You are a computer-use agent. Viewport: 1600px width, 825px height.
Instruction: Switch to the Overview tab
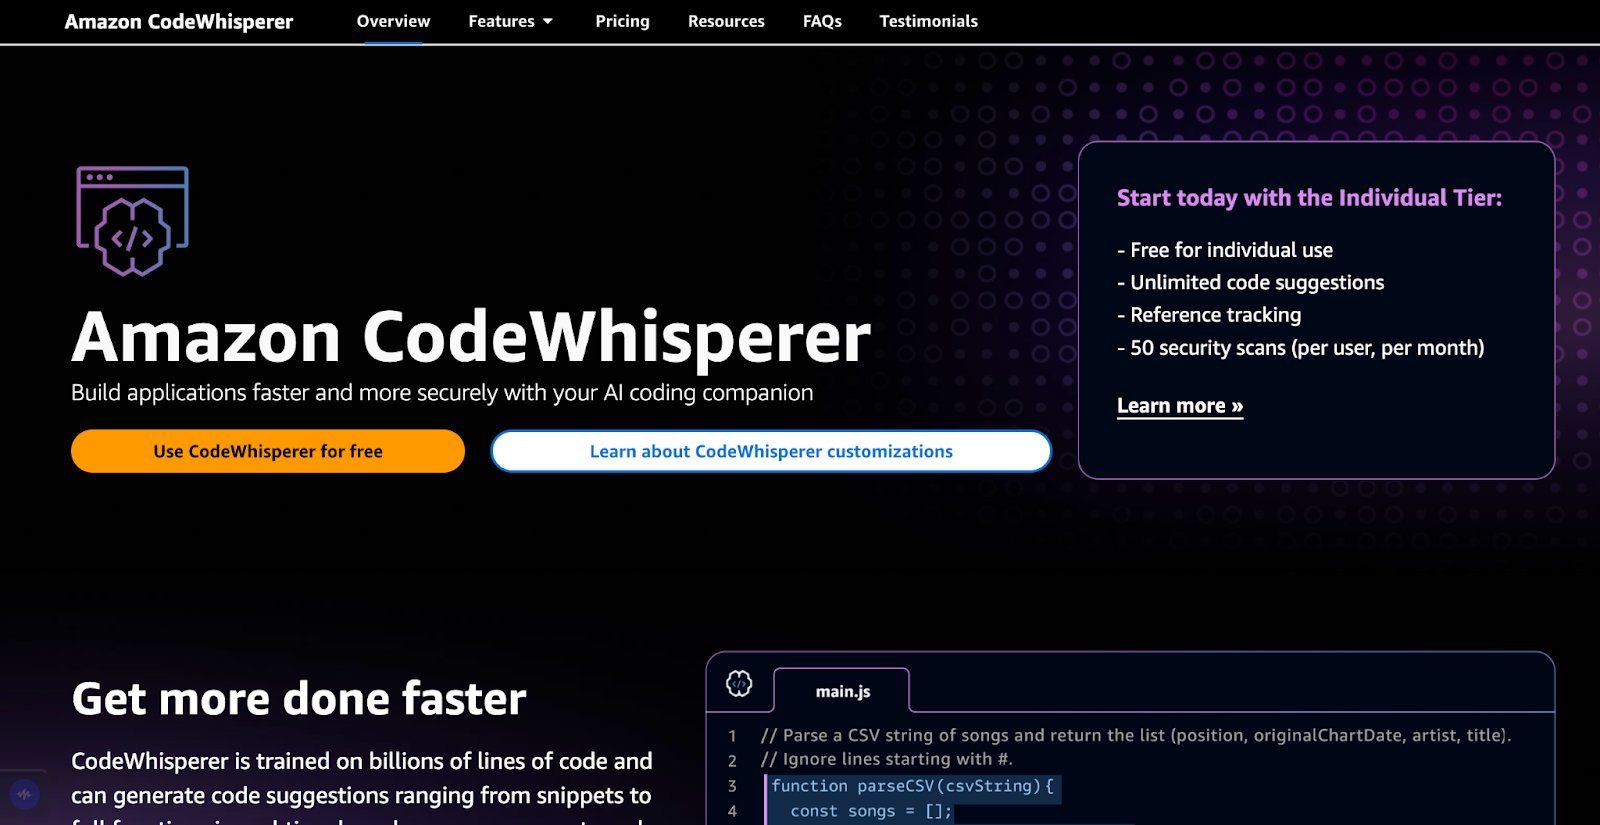[393, 22]
